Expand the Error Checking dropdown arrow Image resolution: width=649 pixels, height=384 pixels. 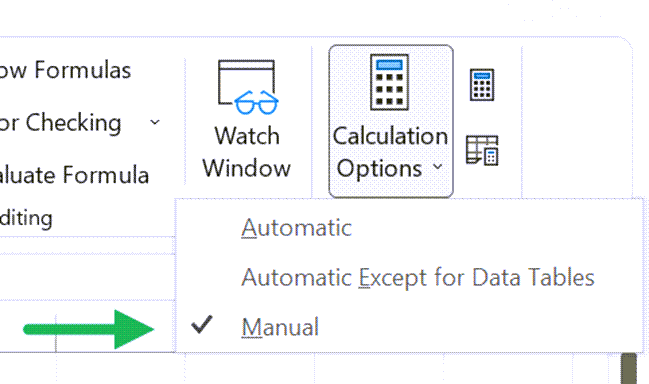tap(155, 122)
